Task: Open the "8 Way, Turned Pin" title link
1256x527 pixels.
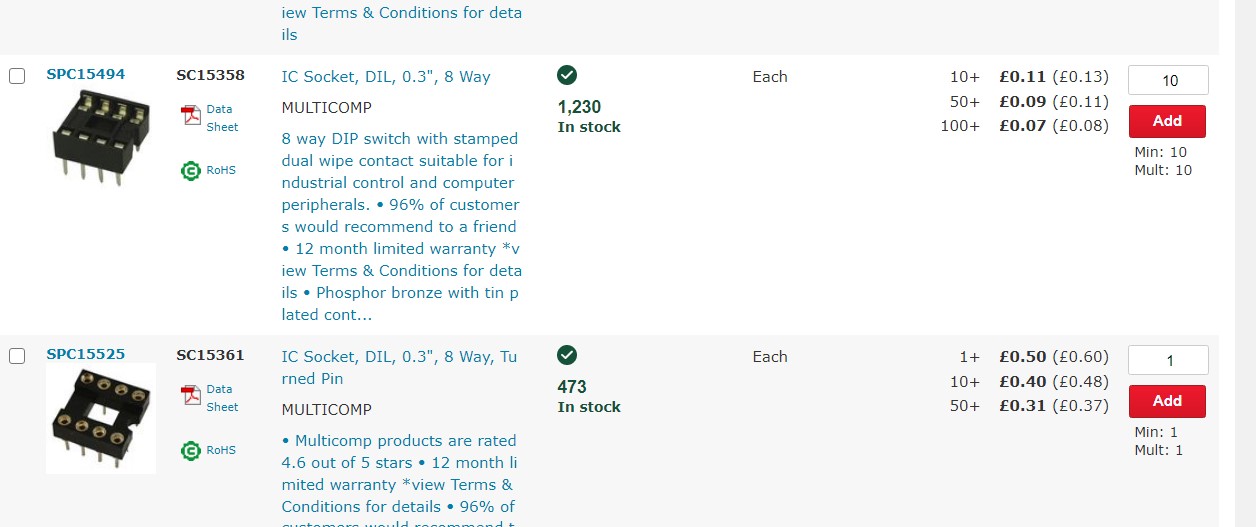Action: click(x=399, y=367)
